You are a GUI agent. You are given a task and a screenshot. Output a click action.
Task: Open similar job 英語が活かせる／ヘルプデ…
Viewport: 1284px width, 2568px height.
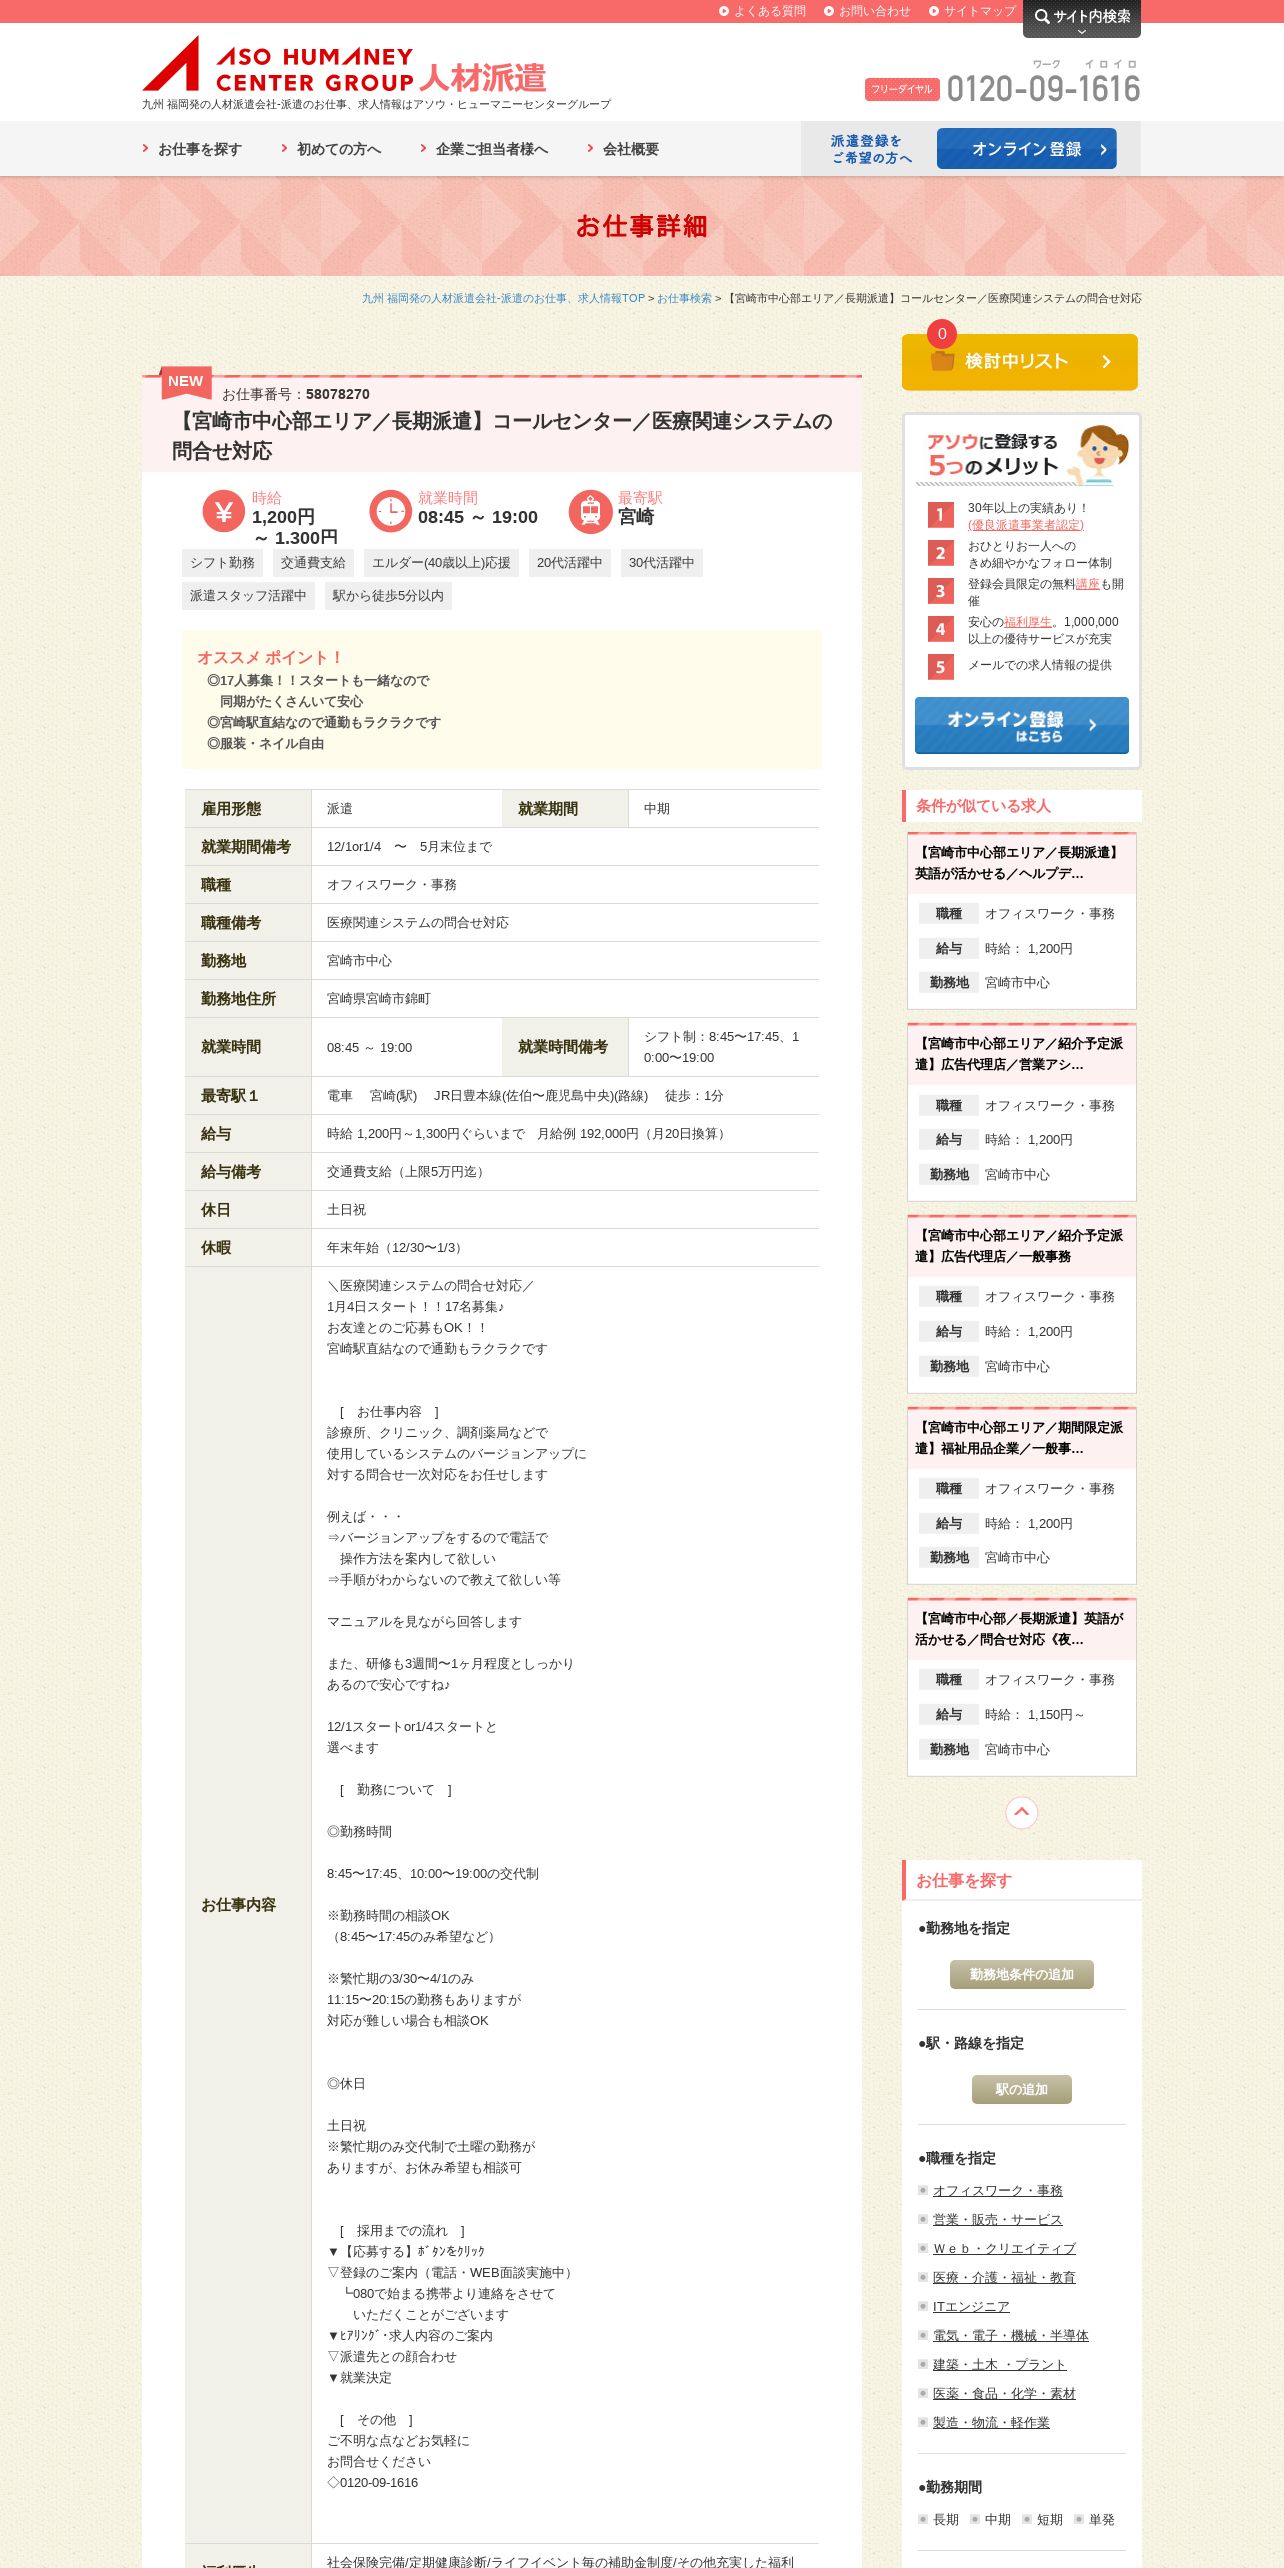(x=1021, y=863)
